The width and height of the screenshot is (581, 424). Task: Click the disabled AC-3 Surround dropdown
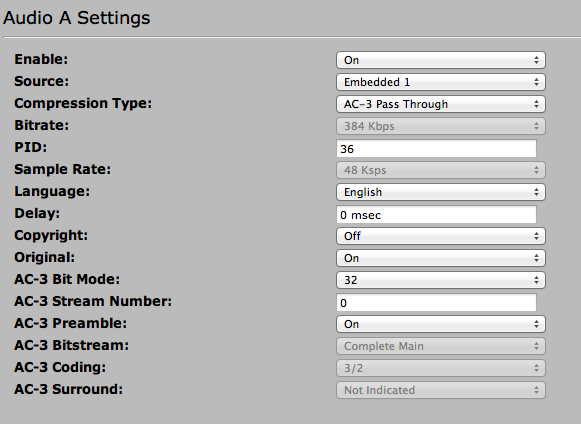[x=441, y=390]
